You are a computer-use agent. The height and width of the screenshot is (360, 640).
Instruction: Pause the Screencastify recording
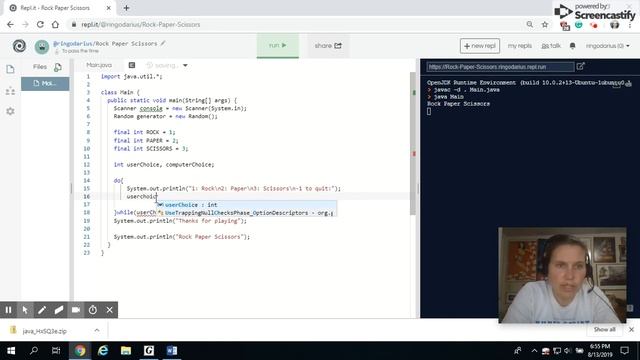(8, 310)
